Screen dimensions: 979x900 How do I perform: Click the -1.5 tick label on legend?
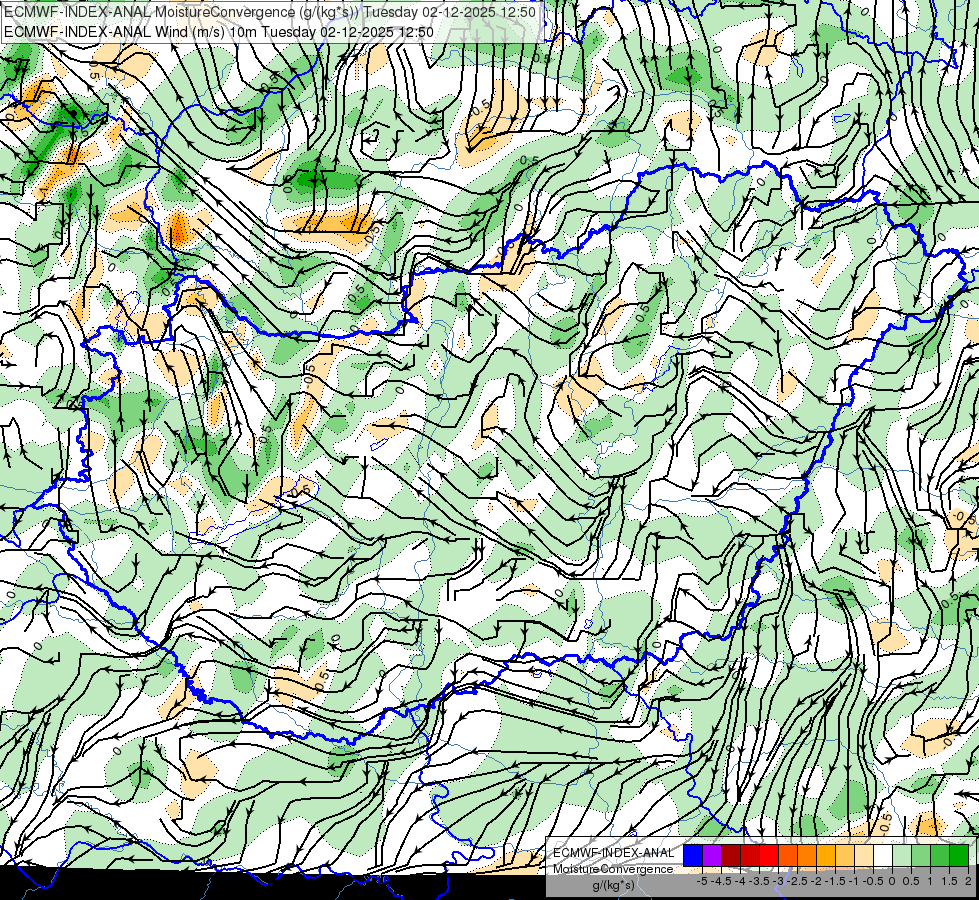tap(835, 881)
